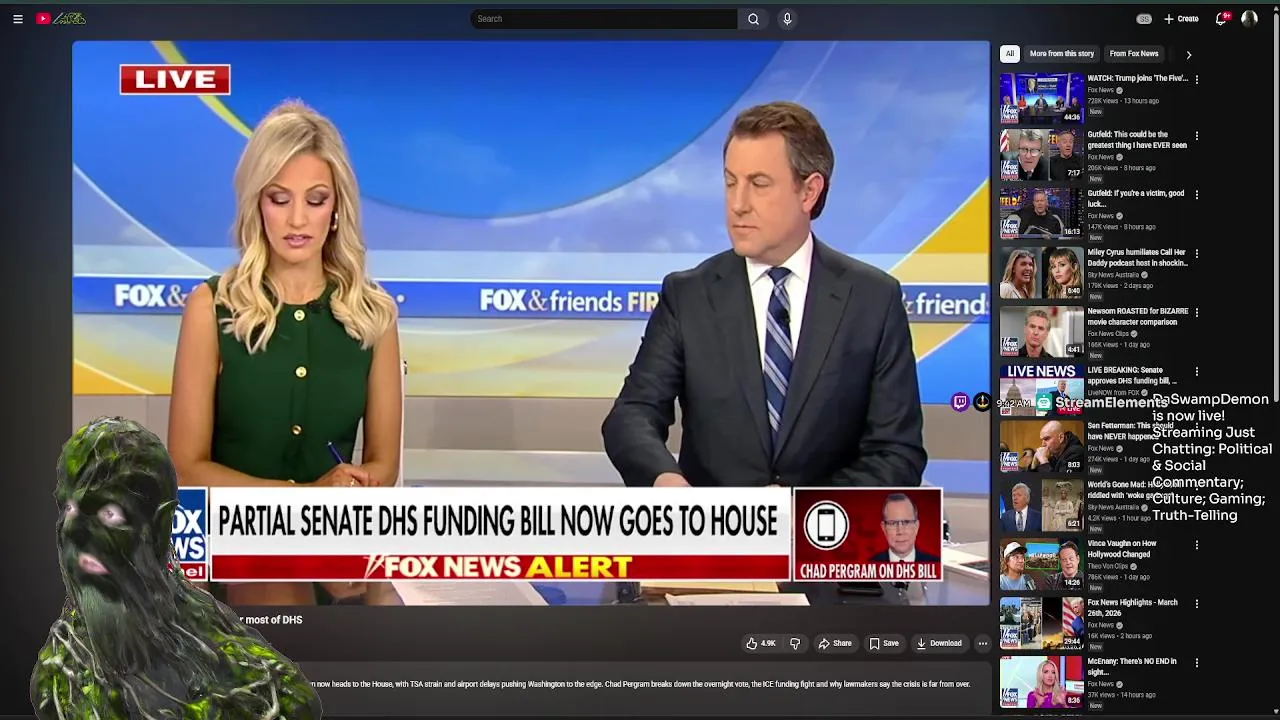Open options for McEnany NO END video
The width and height of the screenshot is (1280, 720).
point(1196,662)
